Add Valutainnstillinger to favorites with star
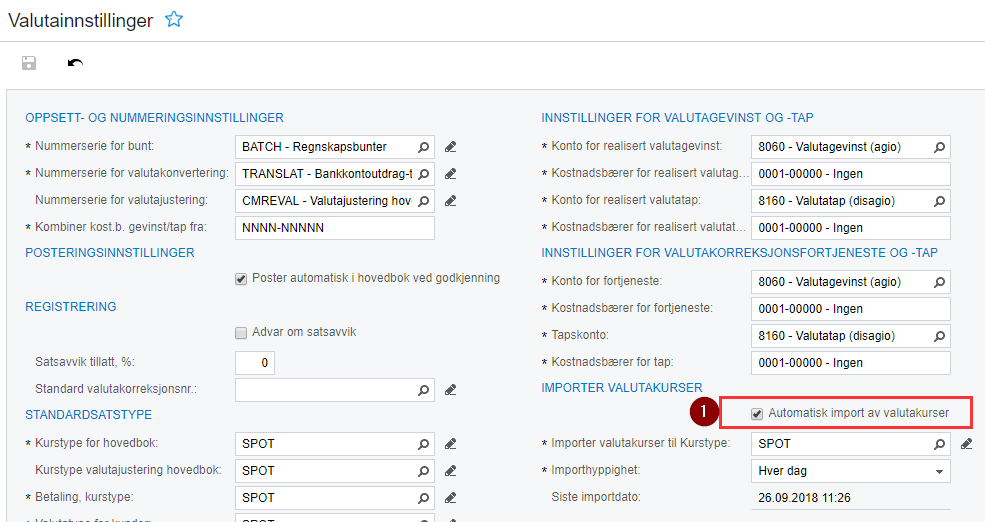The height and width of the screenshot is (522, 985). pos(174,19)
